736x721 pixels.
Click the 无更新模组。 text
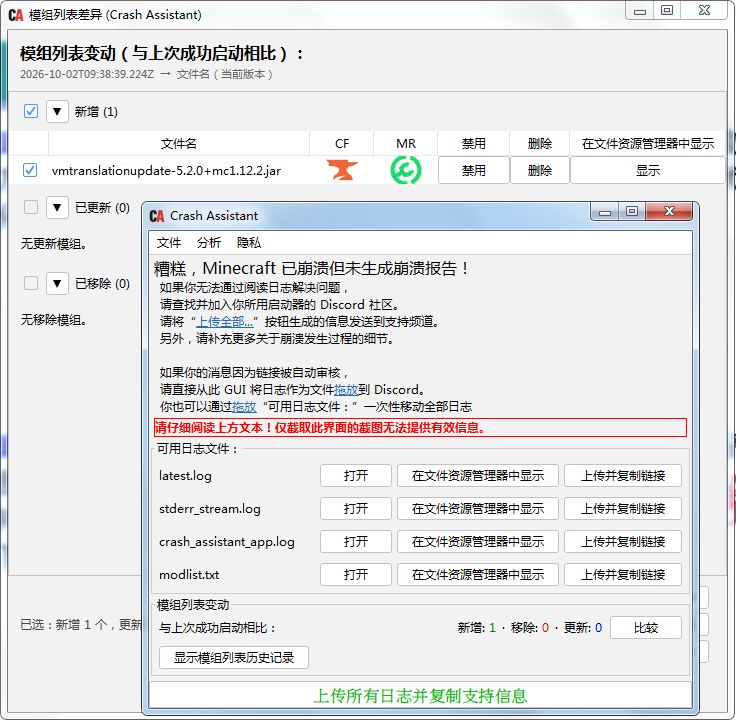[x=54, y=244]
